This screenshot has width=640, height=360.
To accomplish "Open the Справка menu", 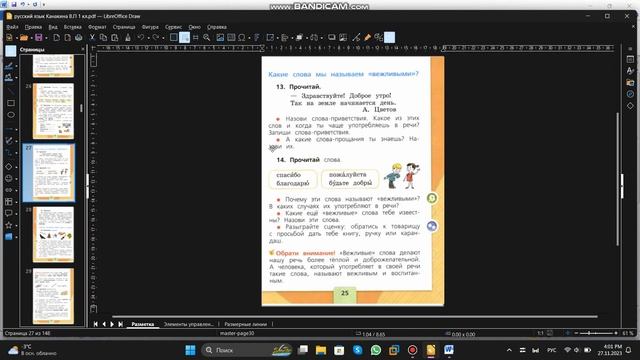I will click(x=217, y=27).
